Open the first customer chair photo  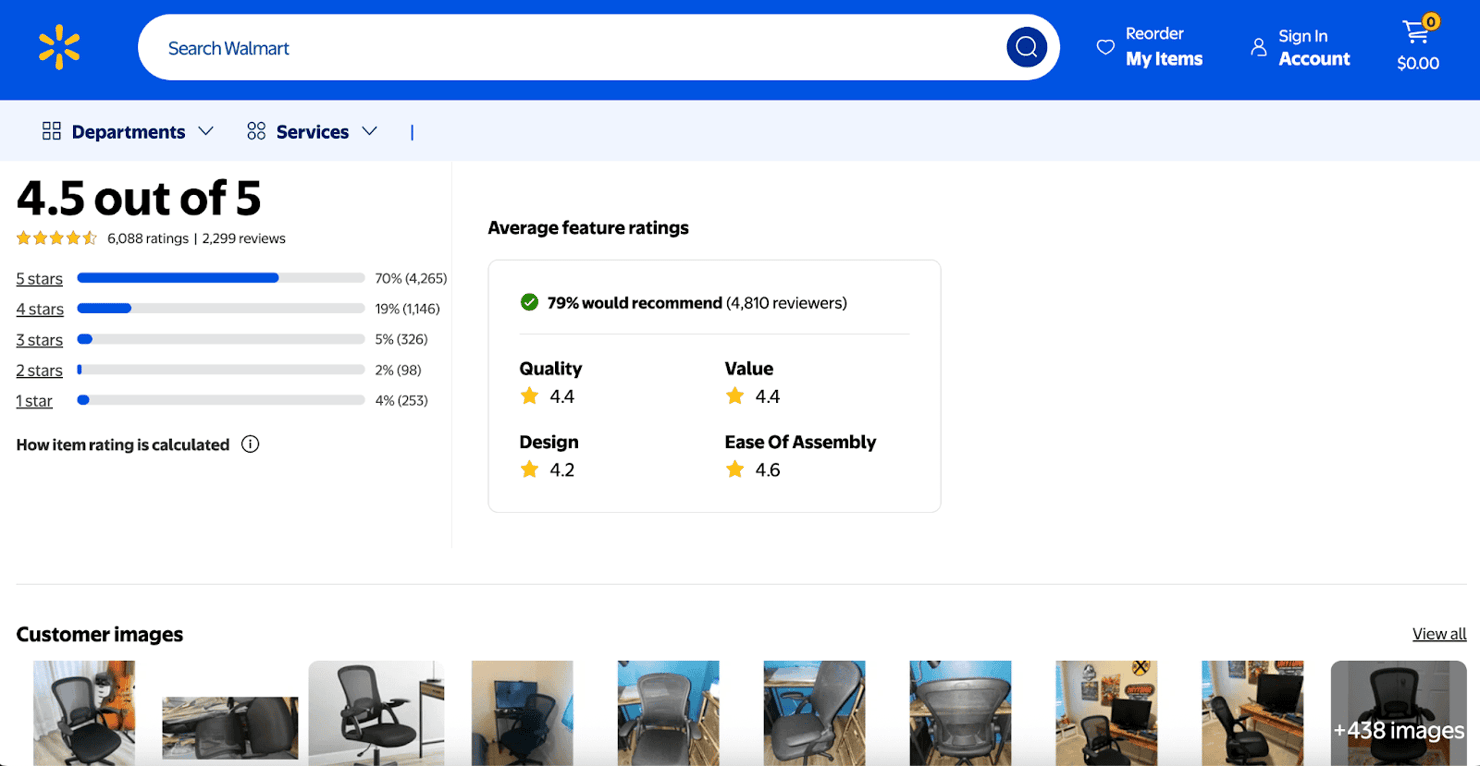pyautogui.click(x=84, y=713)
